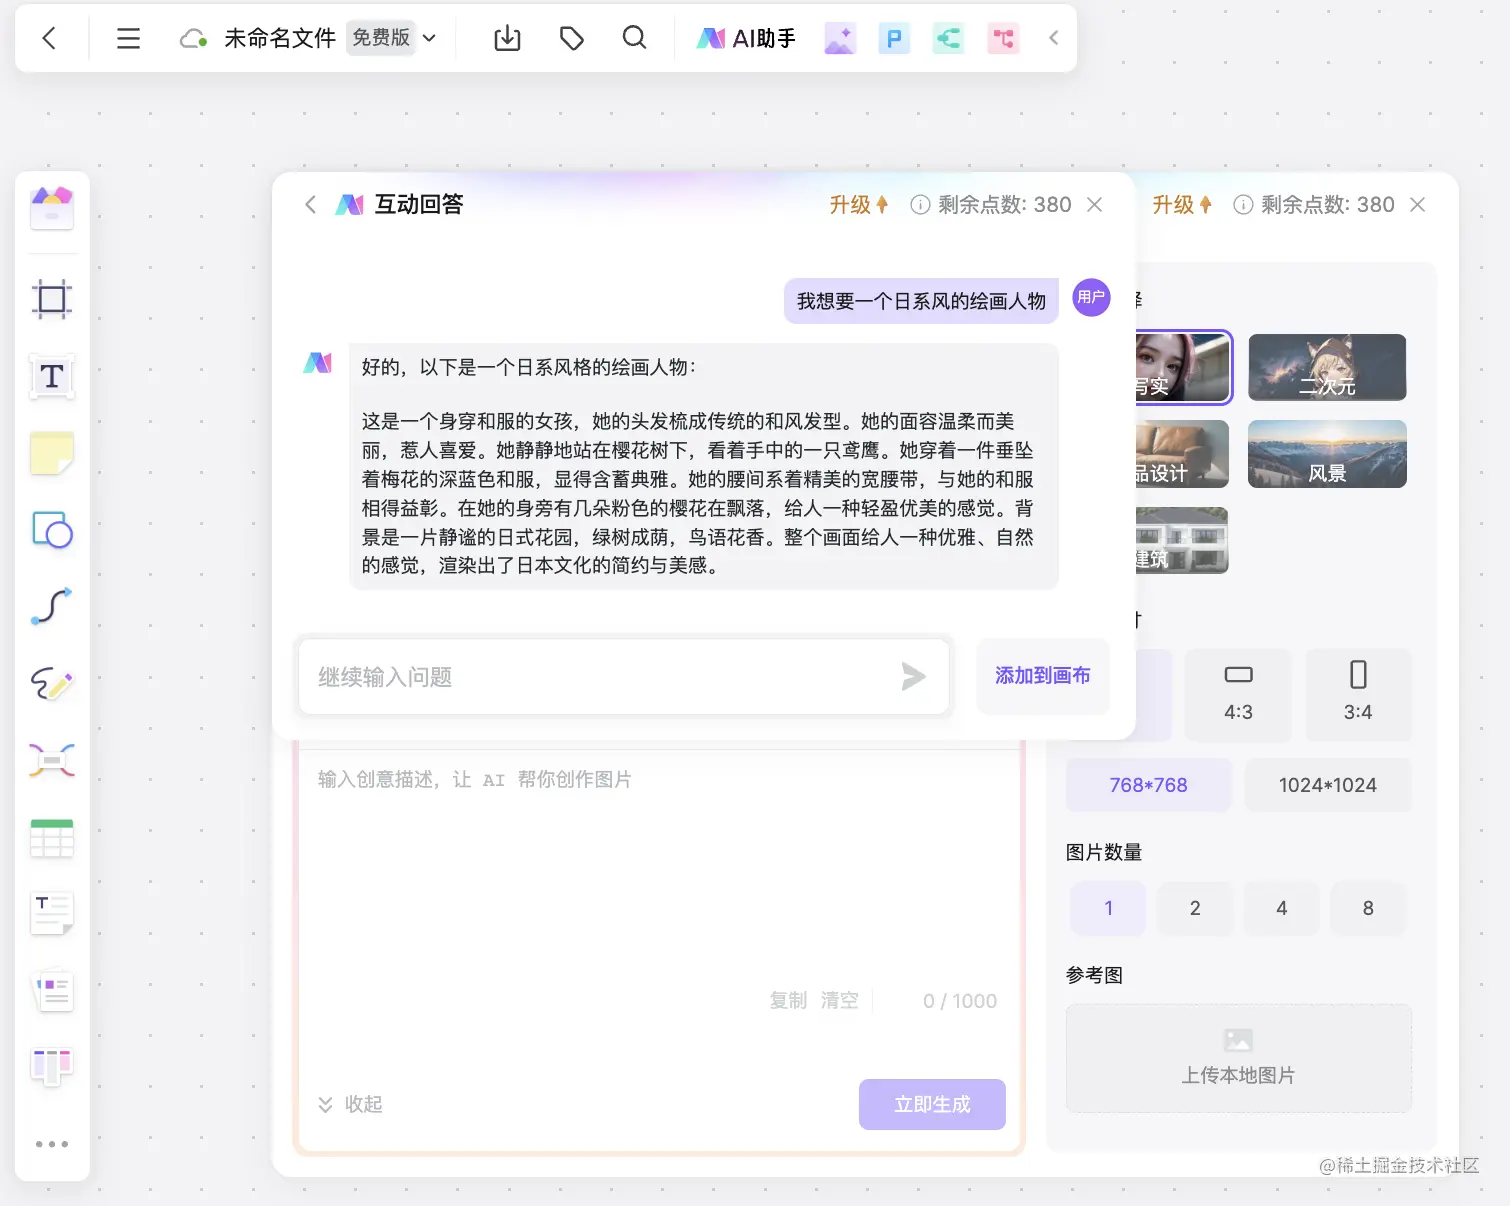
Task: Click 上传本地图片 upload area
Action: coord(1239,1058)
